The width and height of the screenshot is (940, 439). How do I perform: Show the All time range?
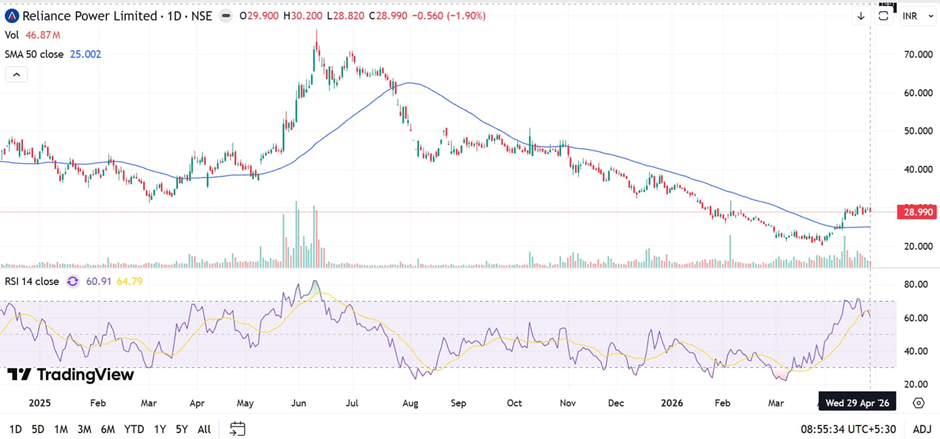point(204,429)
